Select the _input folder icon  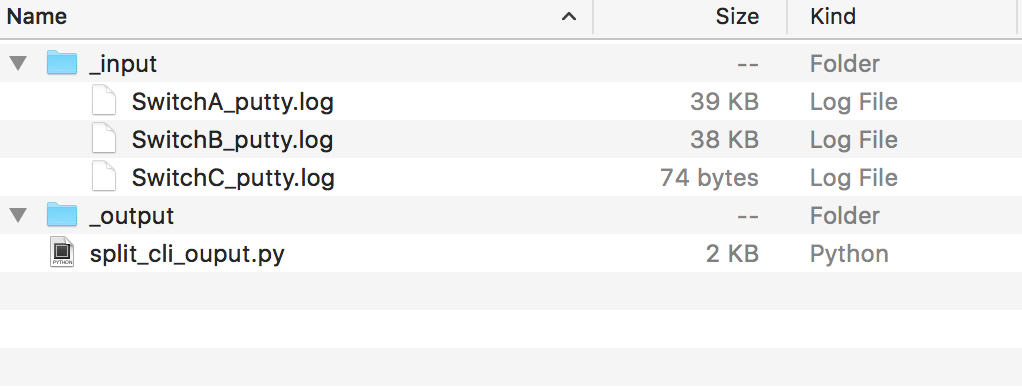(x=62, y=63)
